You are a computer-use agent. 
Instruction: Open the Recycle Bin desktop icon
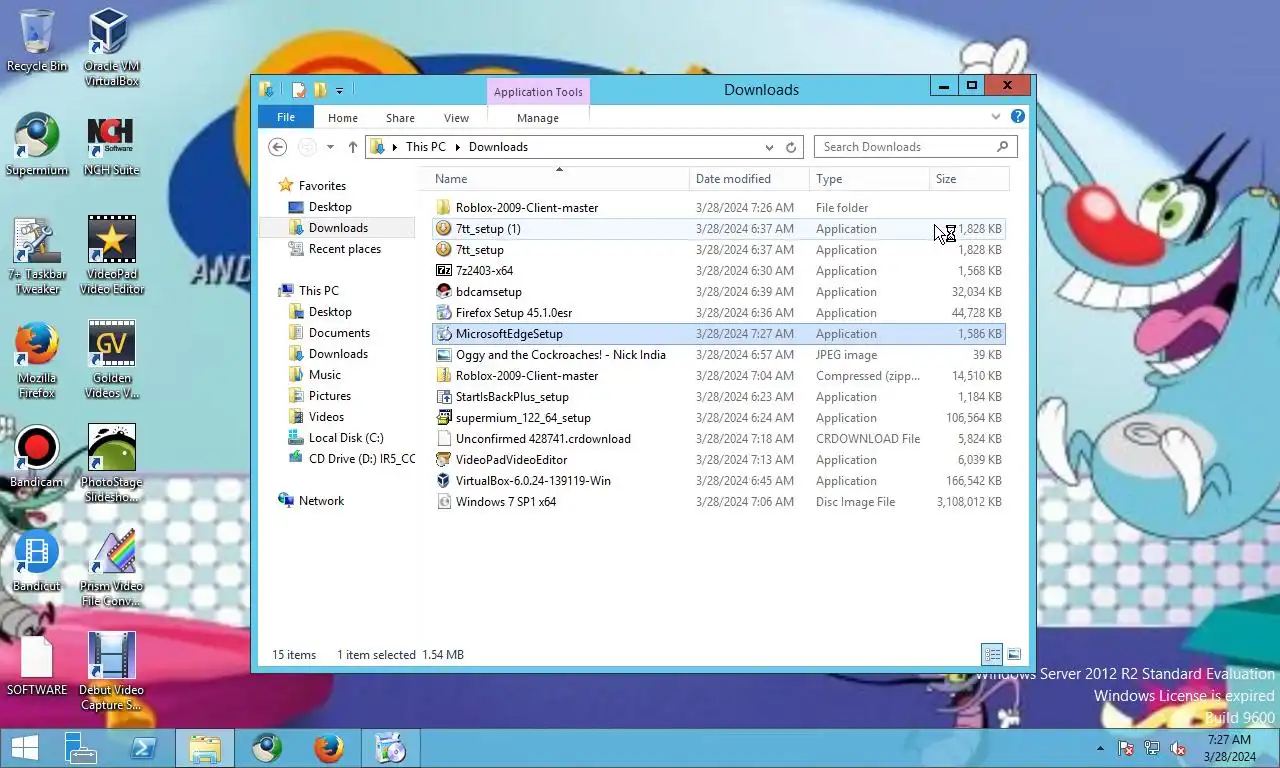(37, 41)
